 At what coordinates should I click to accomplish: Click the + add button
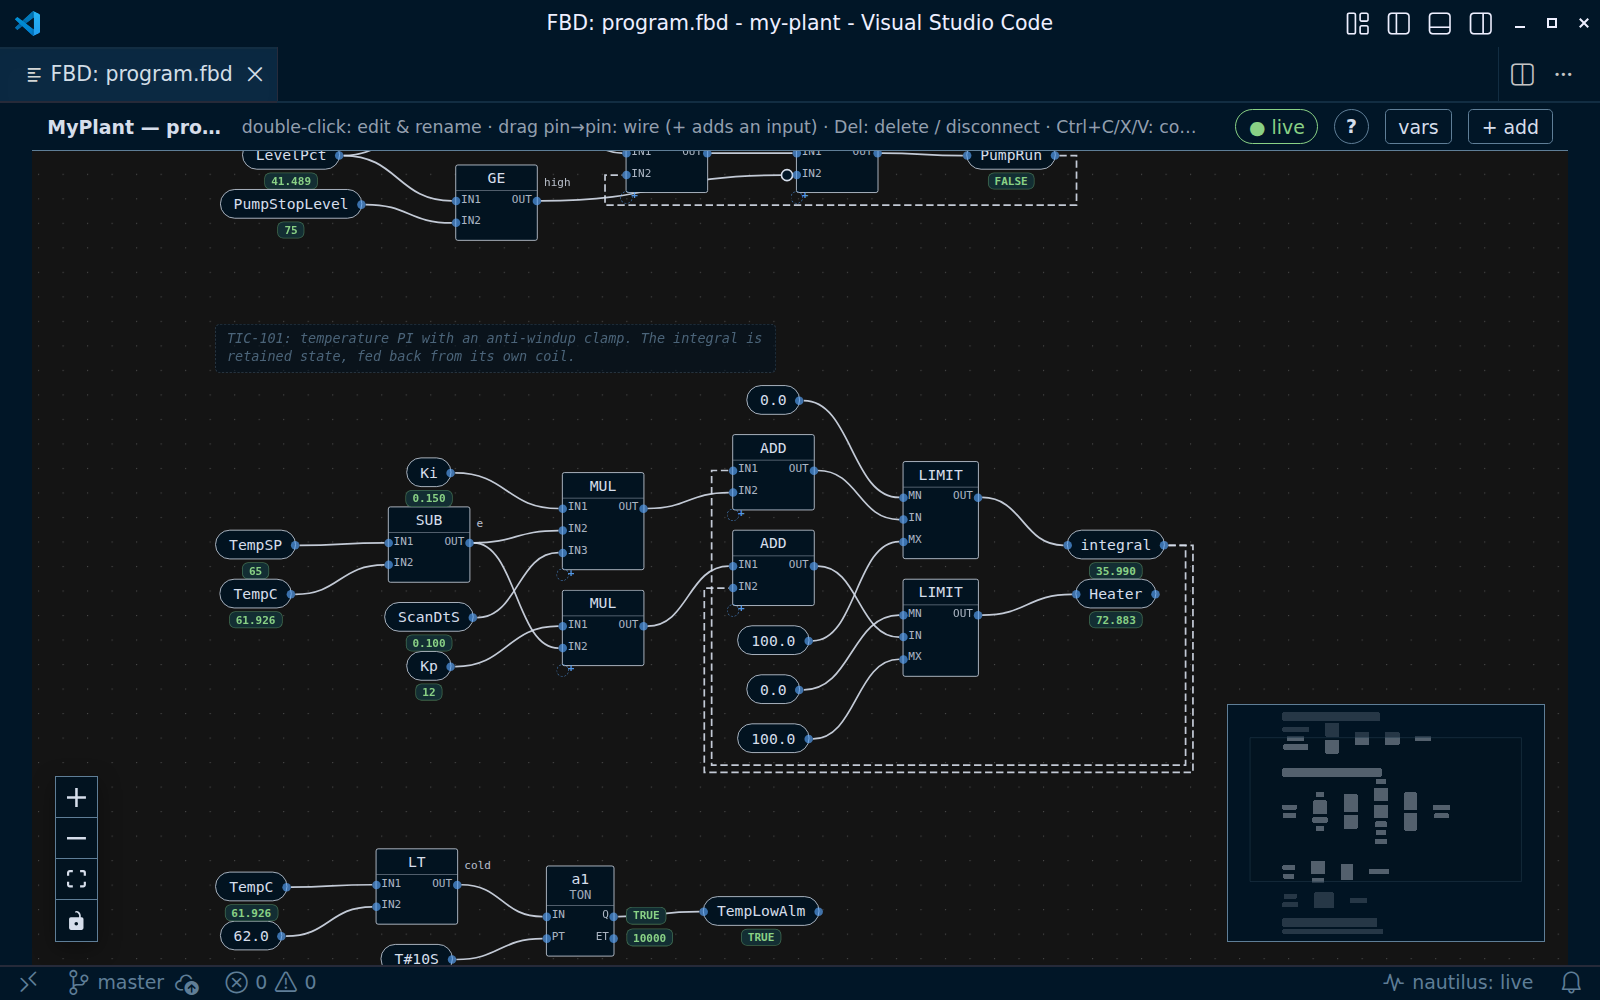tap(1510, 127)
